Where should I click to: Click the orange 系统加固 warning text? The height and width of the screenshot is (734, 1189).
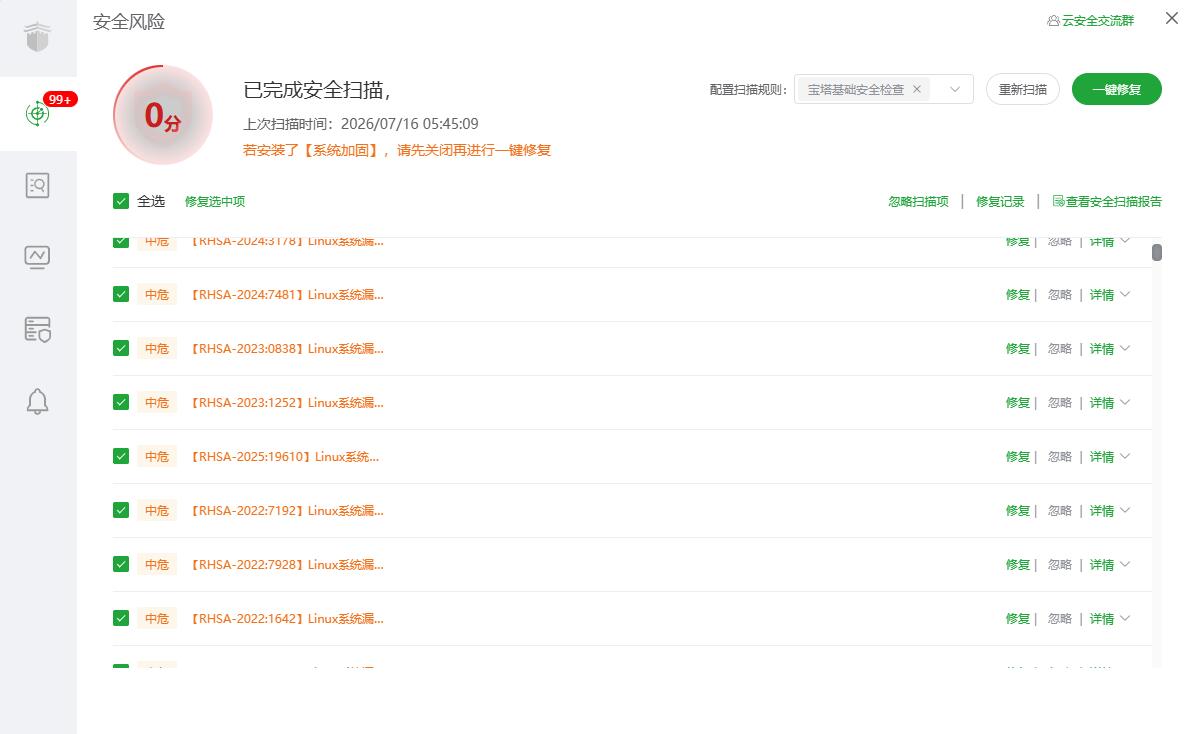tap(397, 150)
